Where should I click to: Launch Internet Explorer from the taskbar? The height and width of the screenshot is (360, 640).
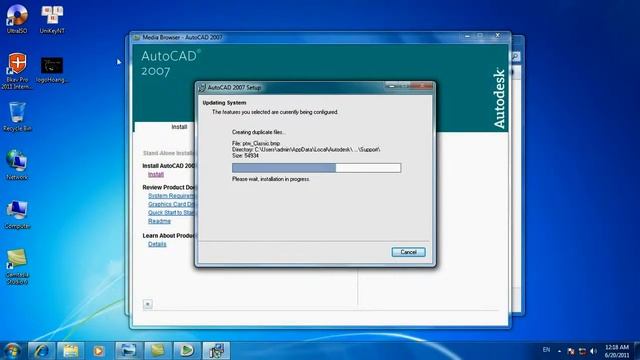41,351
